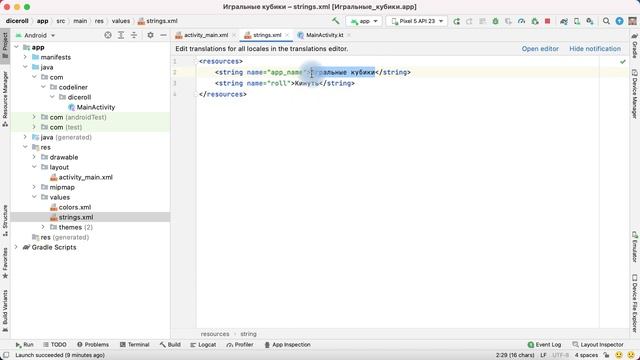The image size is (640, 360).
Task: Click the blue update arrow icon
Action: [620, 21]
